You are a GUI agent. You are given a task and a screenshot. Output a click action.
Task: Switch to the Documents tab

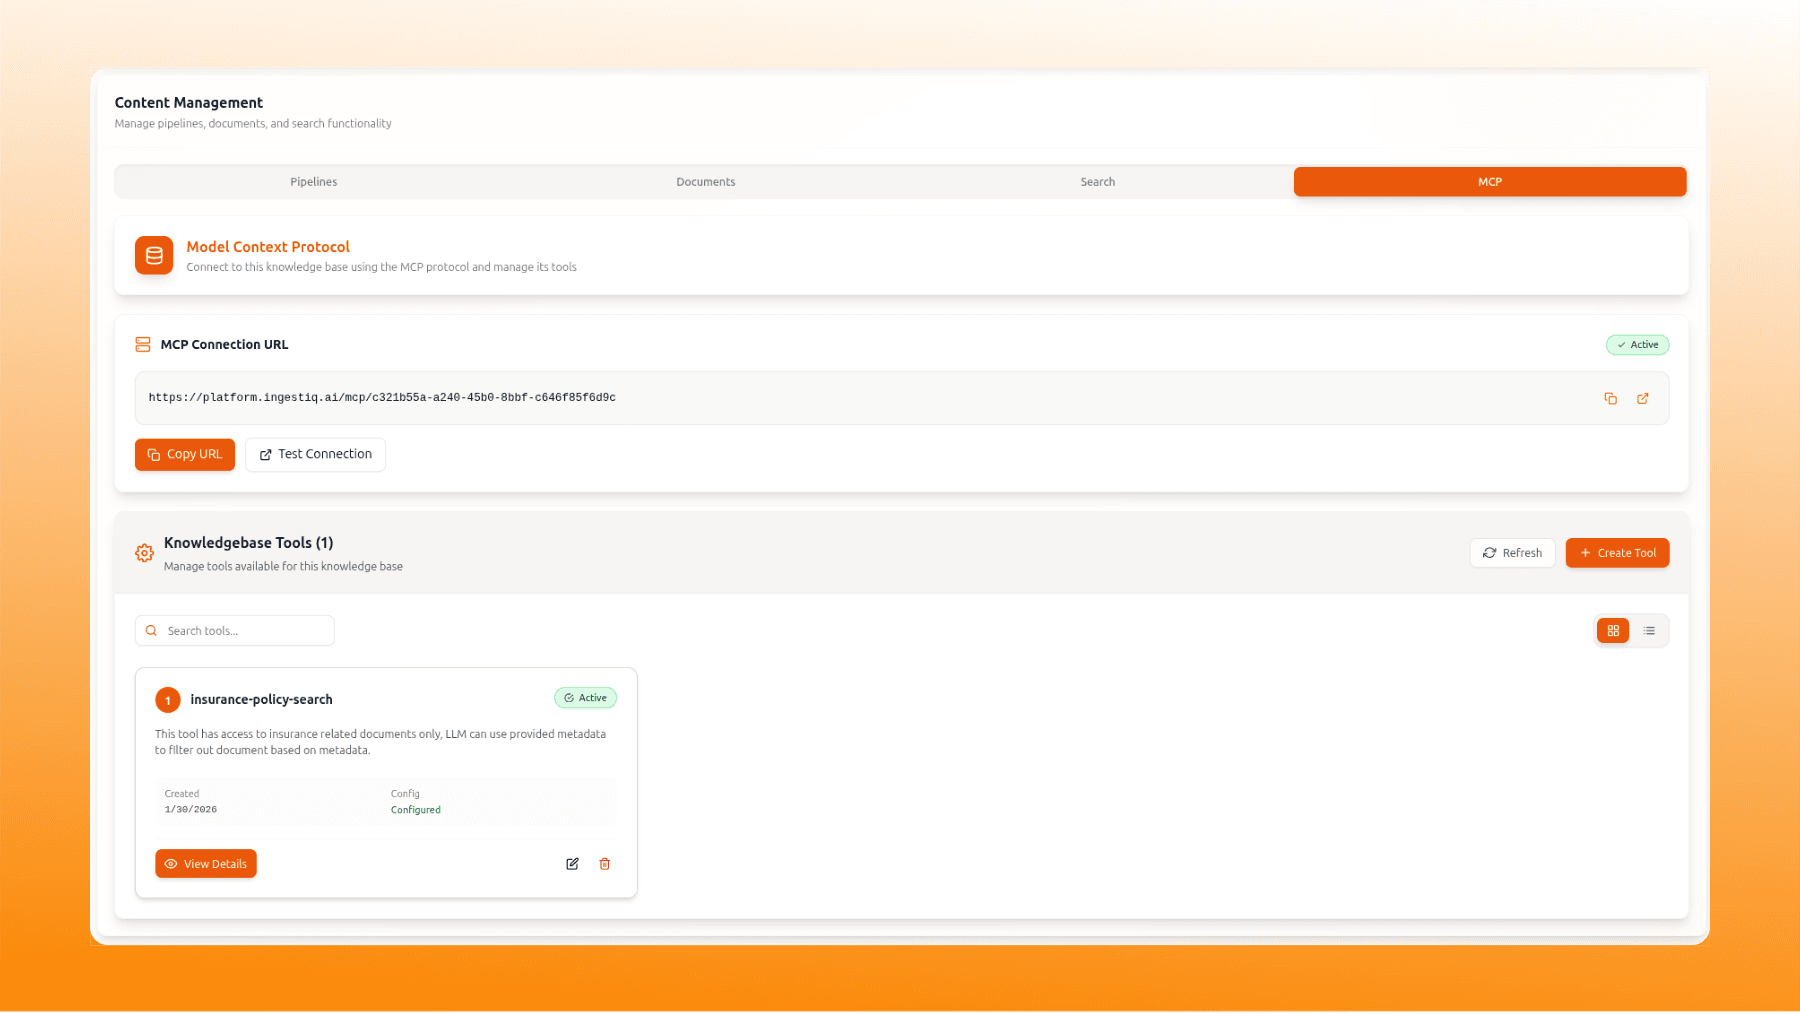705,182
